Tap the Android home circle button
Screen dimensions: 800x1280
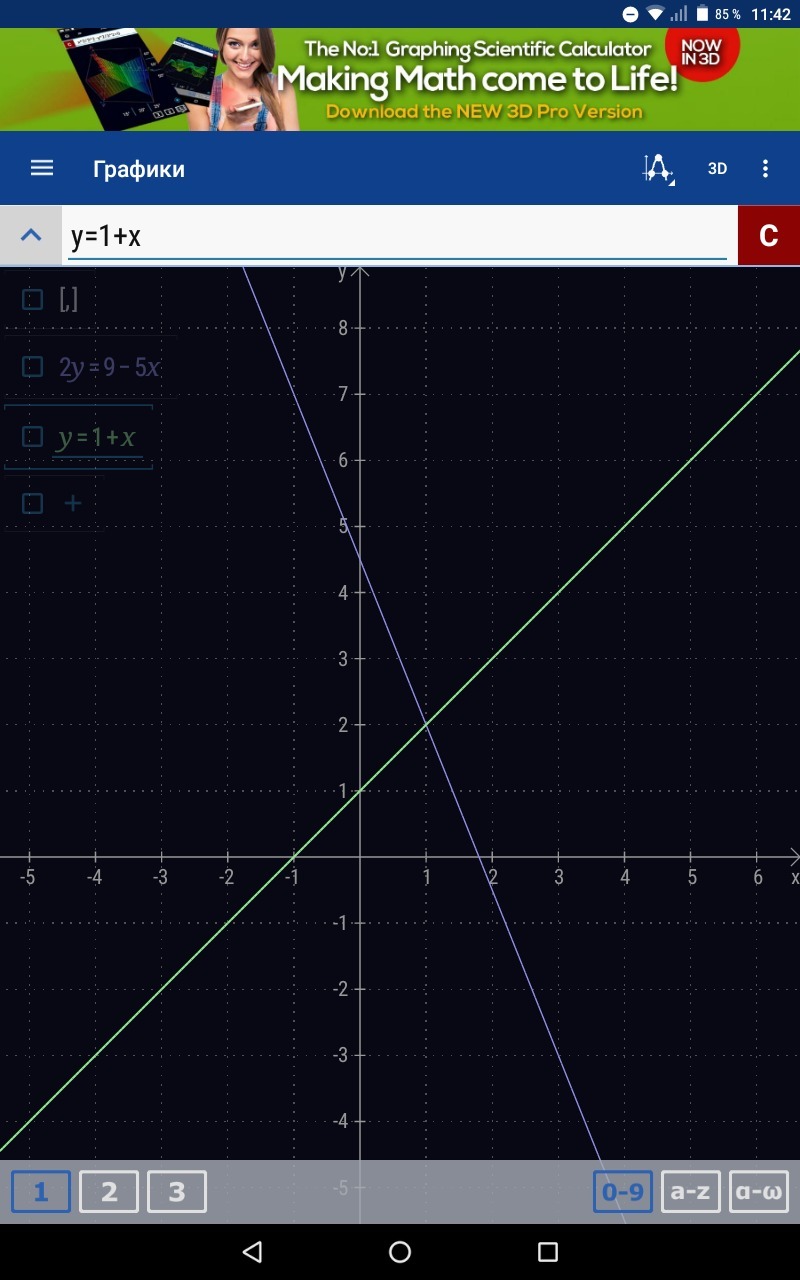click(400, 1251)
